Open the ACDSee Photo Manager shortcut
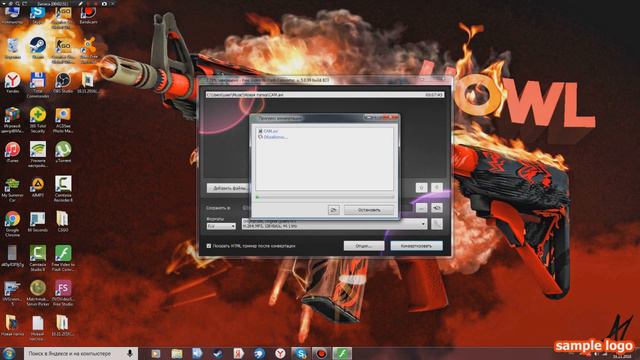This screenshot has height=360, width=640. 63,119
